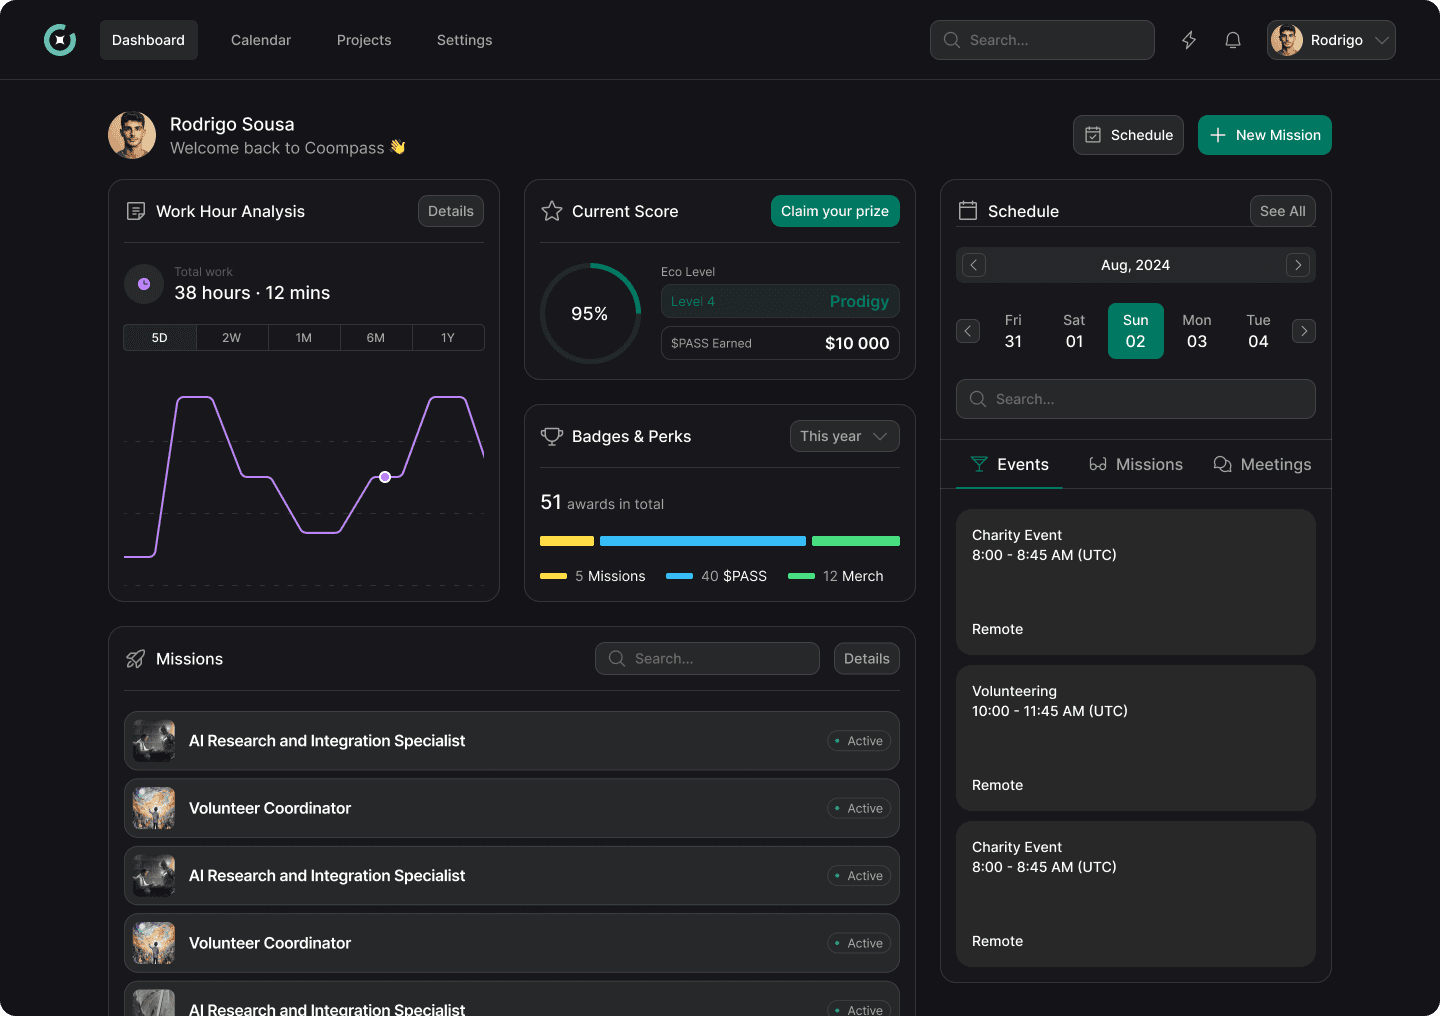Select the 5D time range option
The image size is (1440, 1016).
tap(160, 338)
